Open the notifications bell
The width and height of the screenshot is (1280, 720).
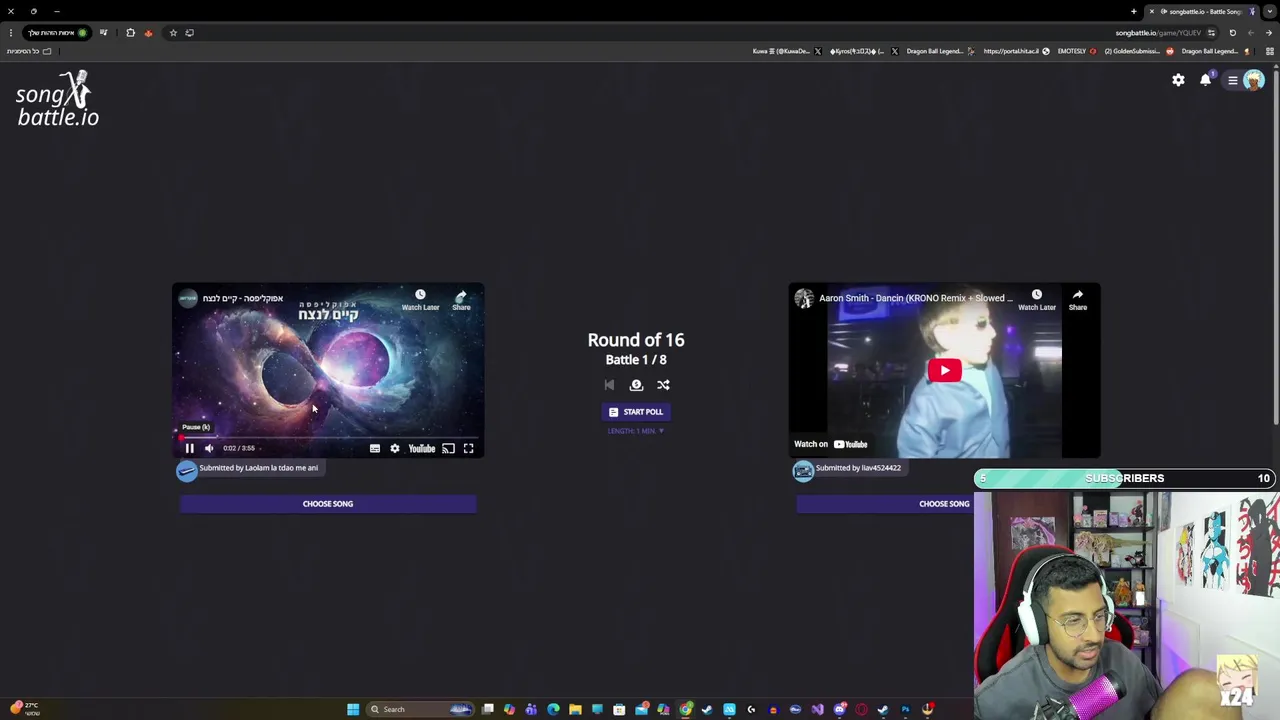(x=1206, y=80)
